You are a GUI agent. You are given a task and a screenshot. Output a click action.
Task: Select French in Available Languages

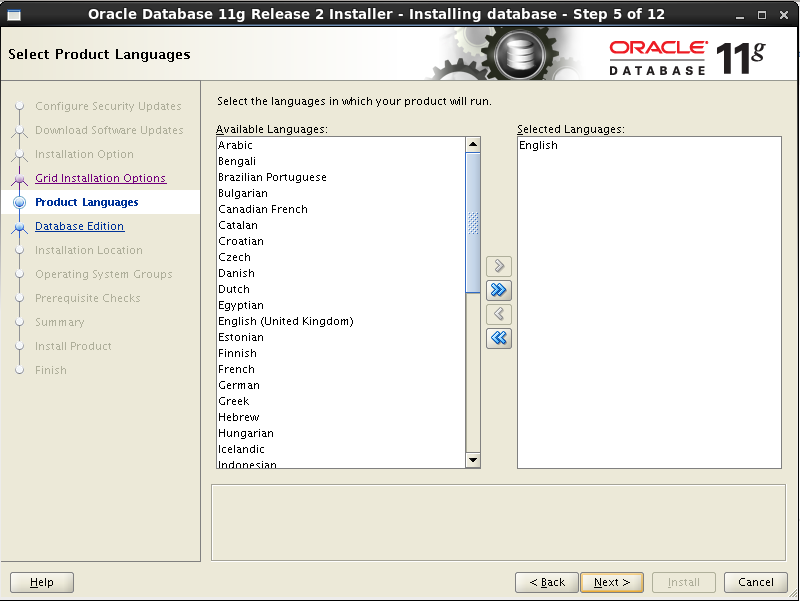click(x=341, y=369)
